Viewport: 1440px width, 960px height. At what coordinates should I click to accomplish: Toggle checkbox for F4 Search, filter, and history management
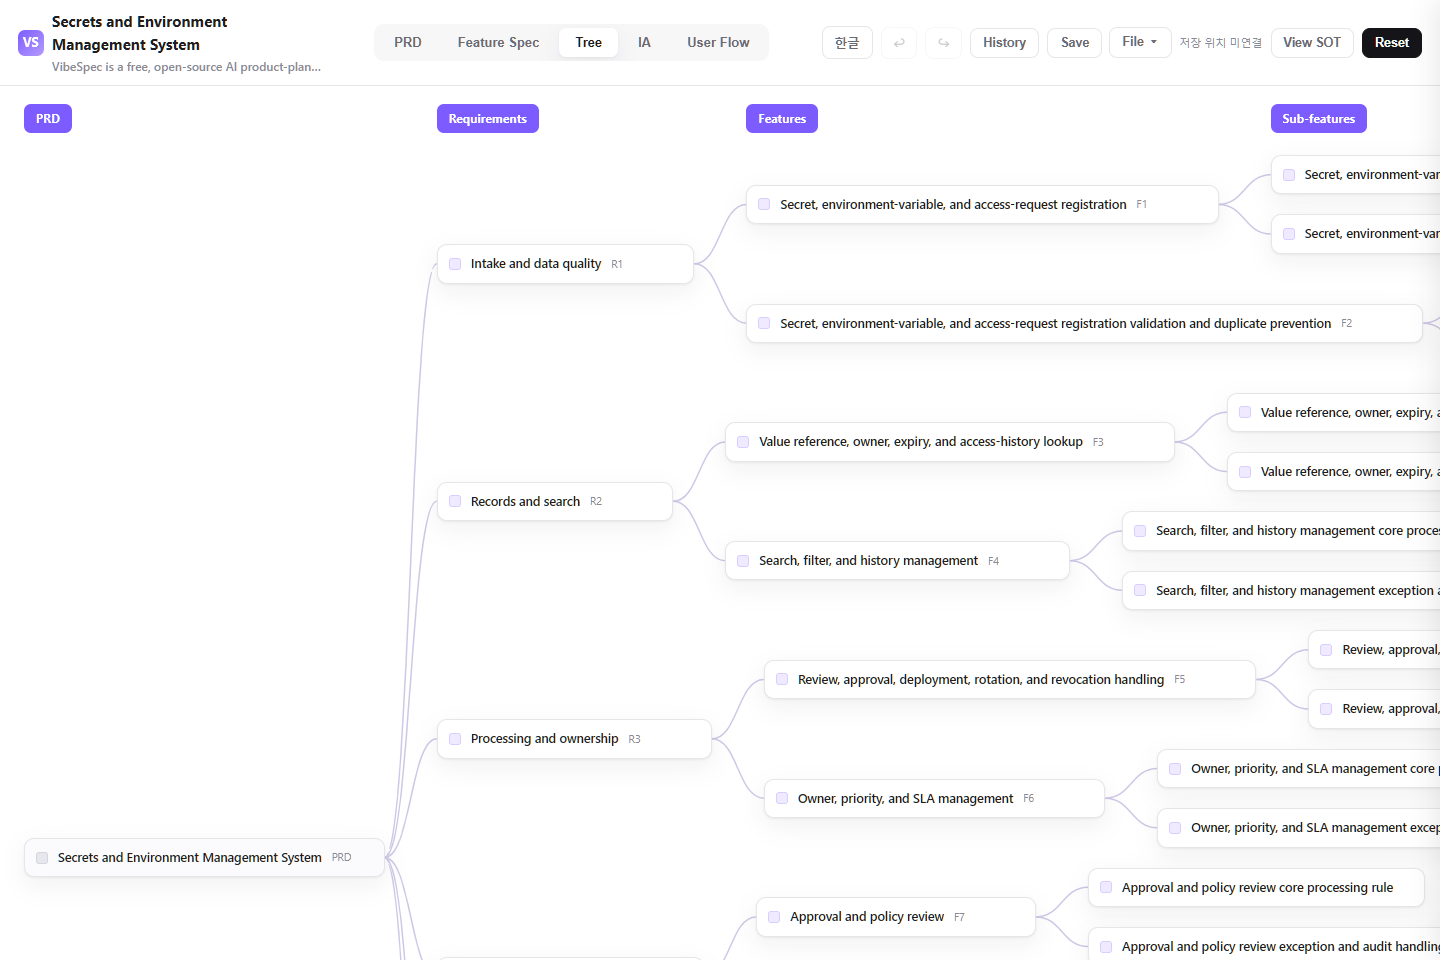743,561
